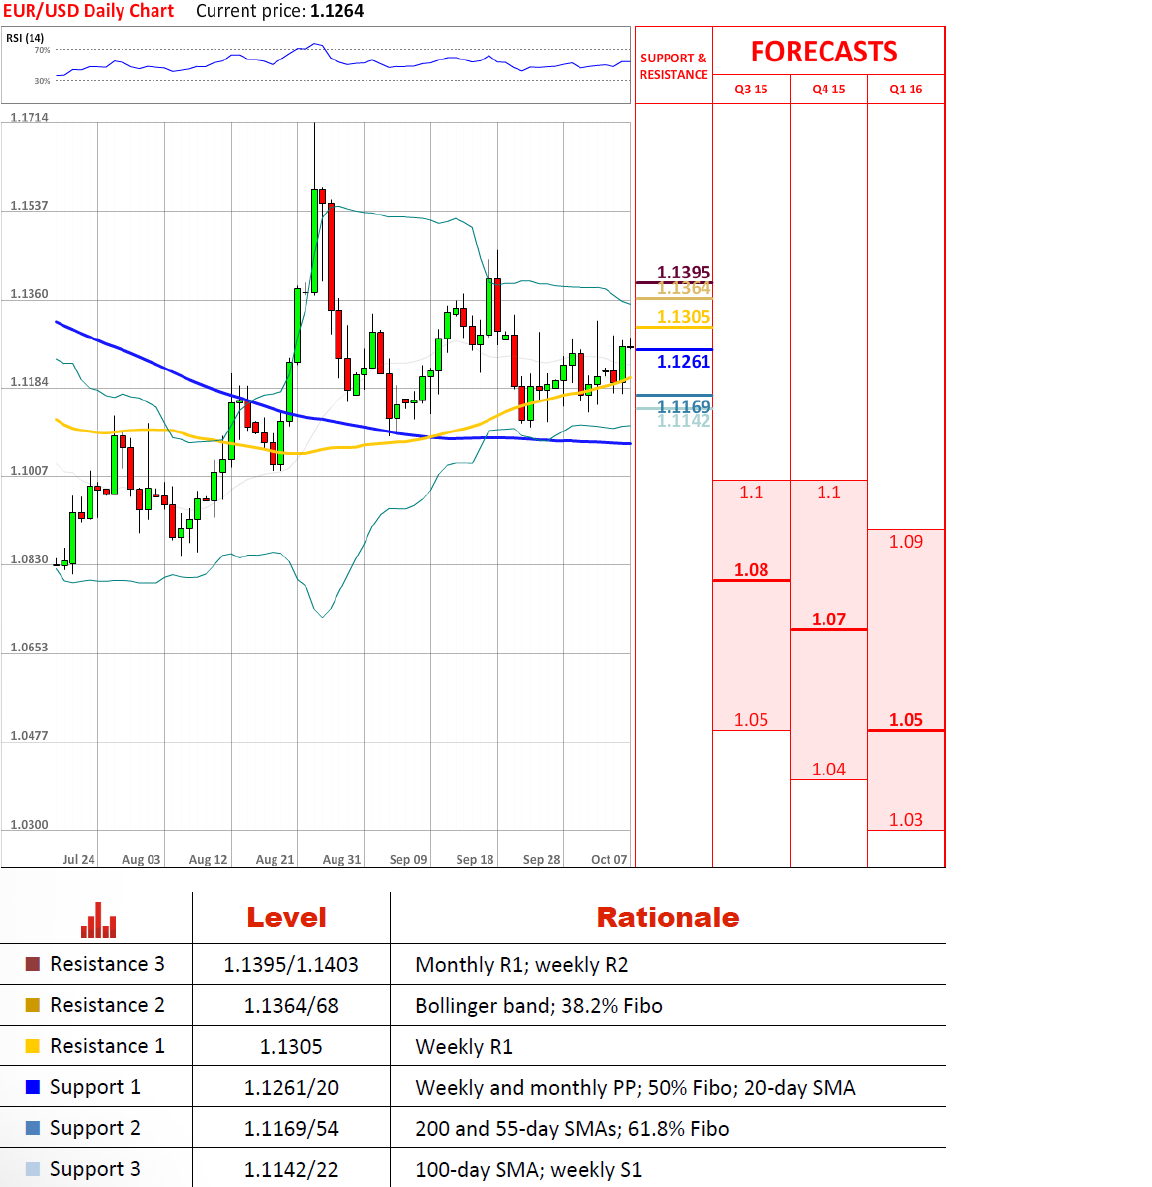The height and width of the screenshot is (1187, 1152).
Task: Click the Q4 15 lower forecast 1.04
Action: coord(829,770)
